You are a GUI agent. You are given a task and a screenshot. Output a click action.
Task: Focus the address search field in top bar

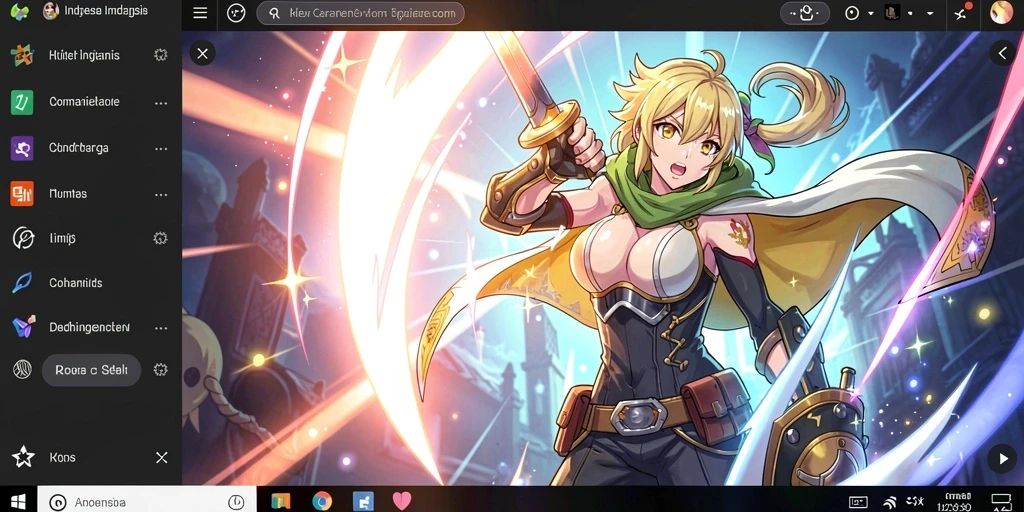[360, 13]
